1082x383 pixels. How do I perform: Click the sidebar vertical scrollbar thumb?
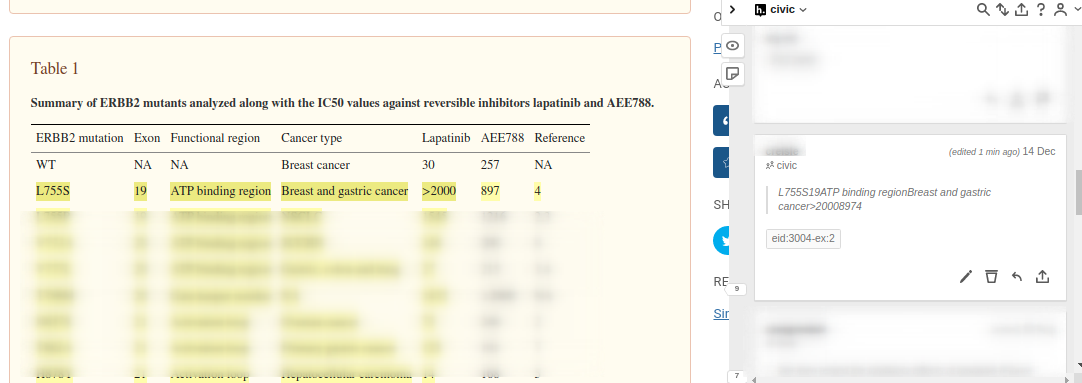pyautogui.click(x=1079, y=193)
